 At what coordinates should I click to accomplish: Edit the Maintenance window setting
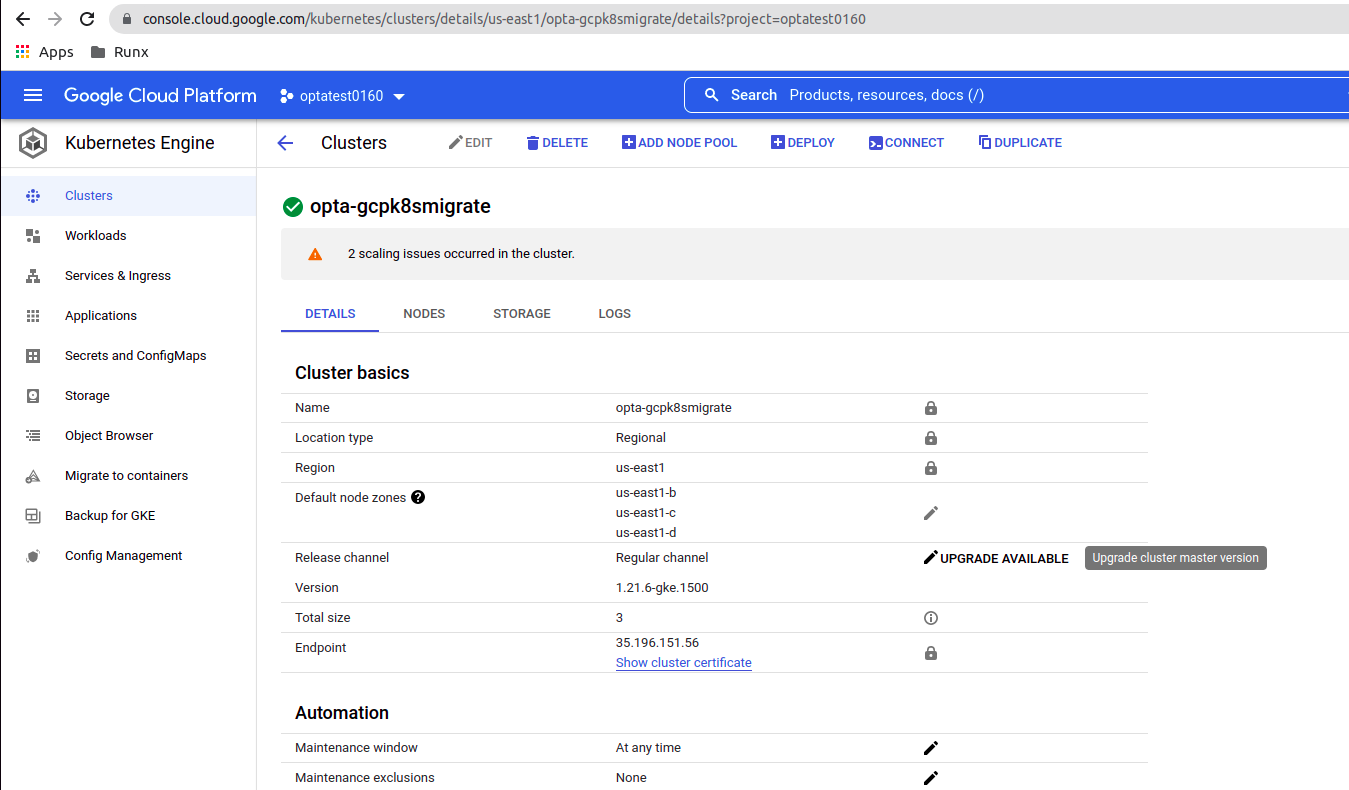pyautogui.click(x=930, y=748)
